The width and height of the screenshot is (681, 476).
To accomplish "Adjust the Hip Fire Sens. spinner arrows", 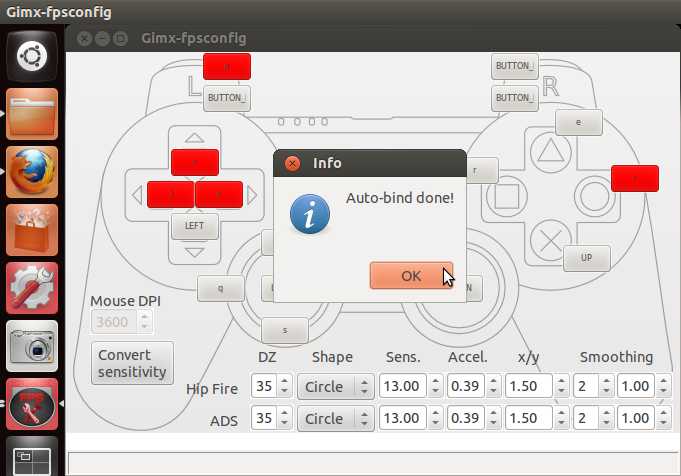I will pos(435,386).
